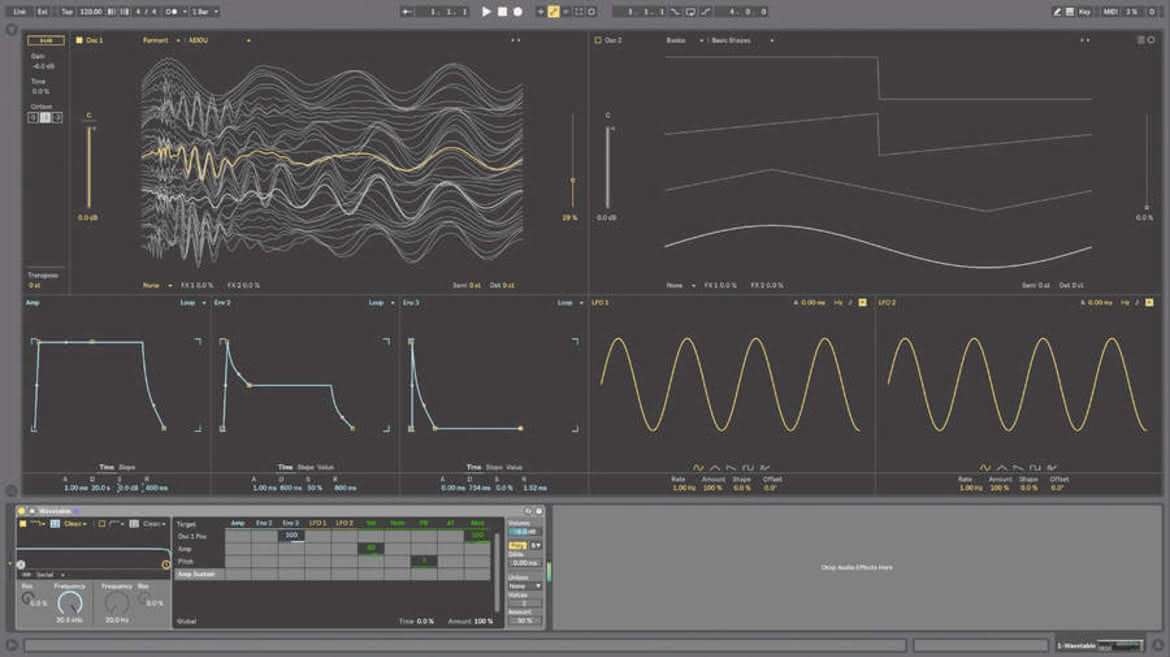Select the random LFO 1 shape icon

tap(765, 468)
